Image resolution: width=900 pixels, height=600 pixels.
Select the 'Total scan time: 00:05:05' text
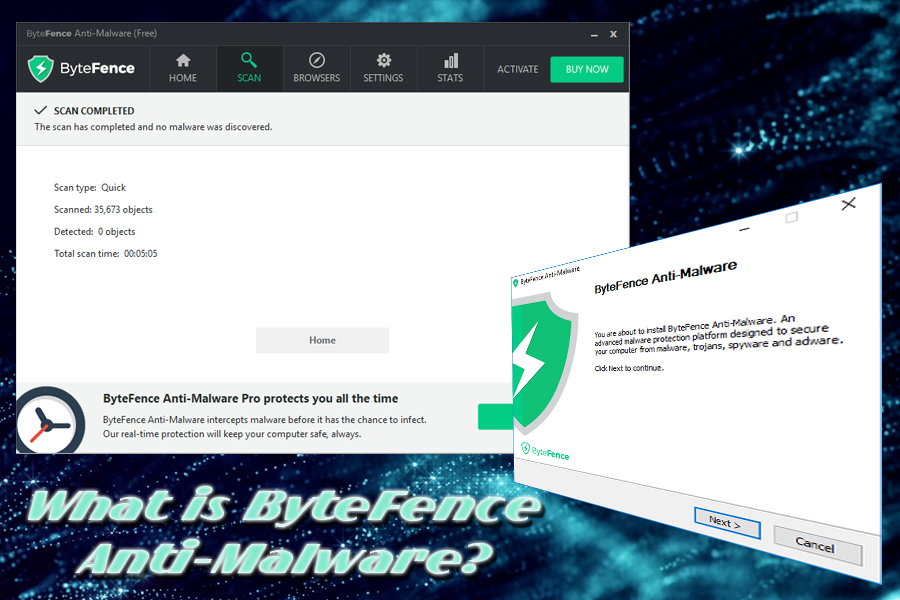tap(106, 253)
